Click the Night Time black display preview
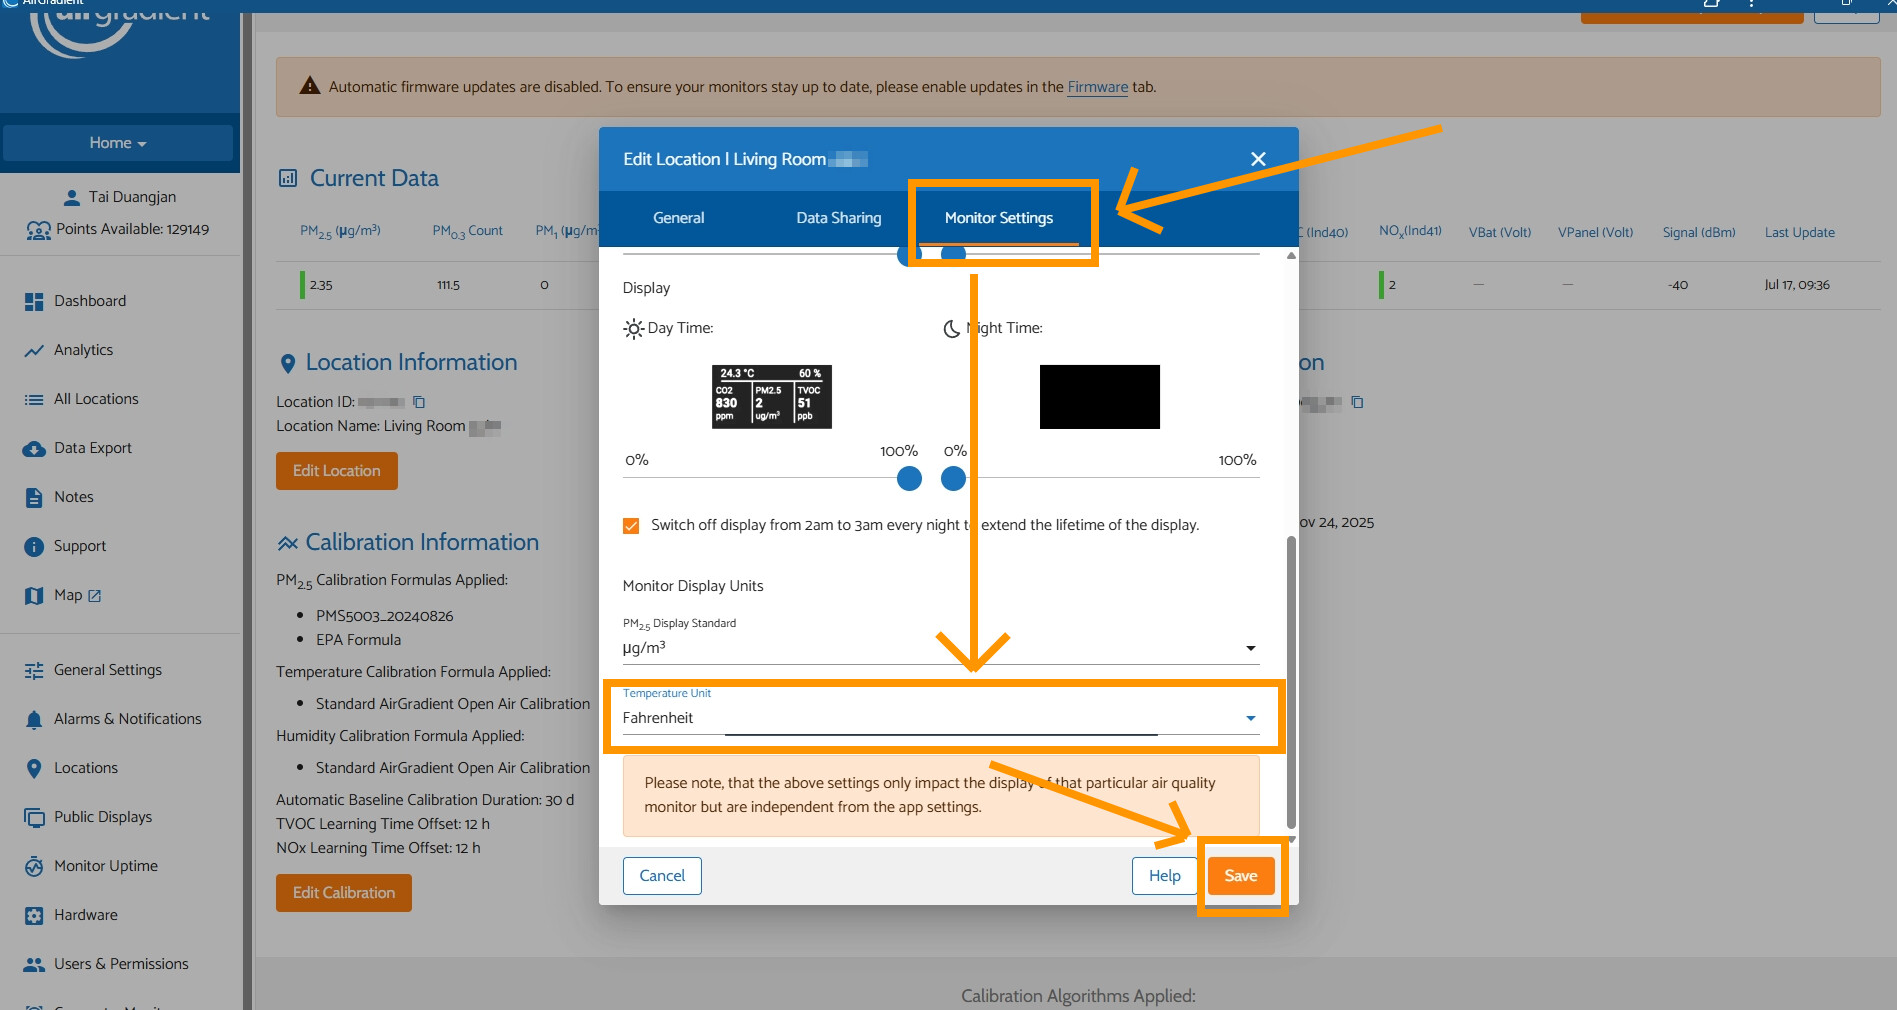The height and width of the screenshot is (1010, 1897). [x=1100, y=397]
